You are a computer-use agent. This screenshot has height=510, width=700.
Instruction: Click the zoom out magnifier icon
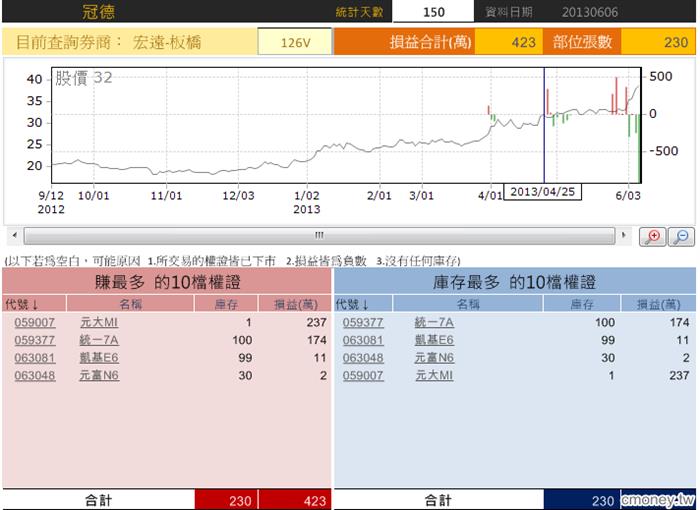coord(681,237)
